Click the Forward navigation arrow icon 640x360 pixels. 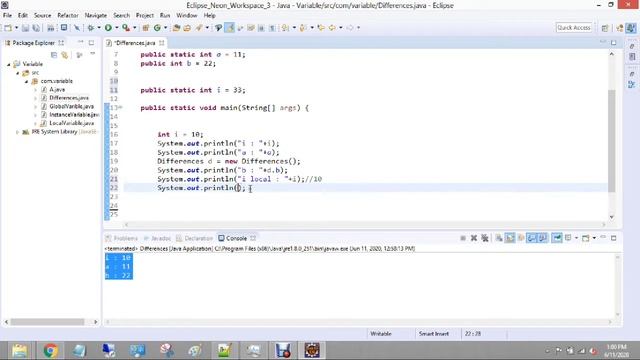coord(350,28)
